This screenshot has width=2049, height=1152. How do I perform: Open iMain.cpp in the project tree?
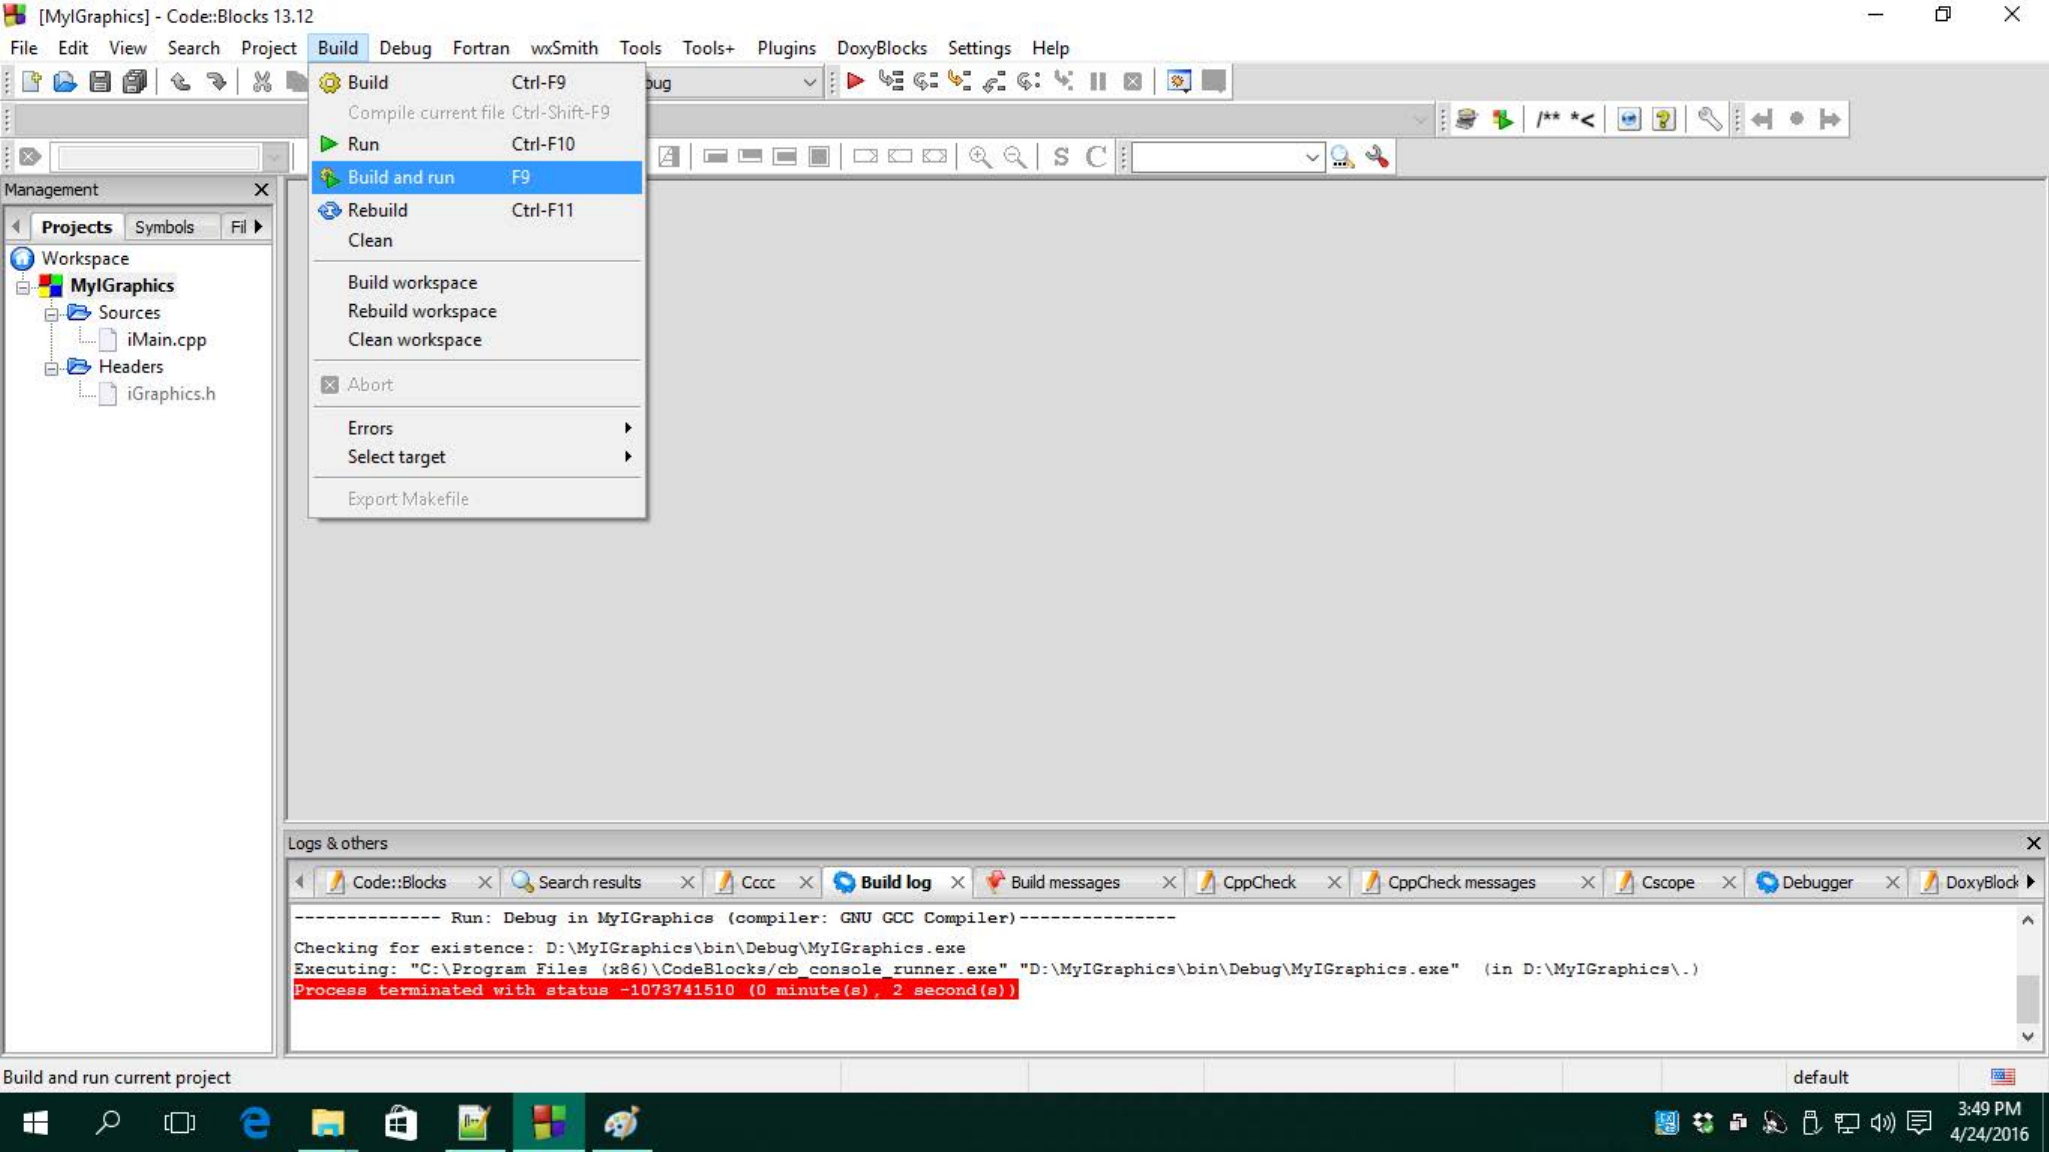point(166,340)
